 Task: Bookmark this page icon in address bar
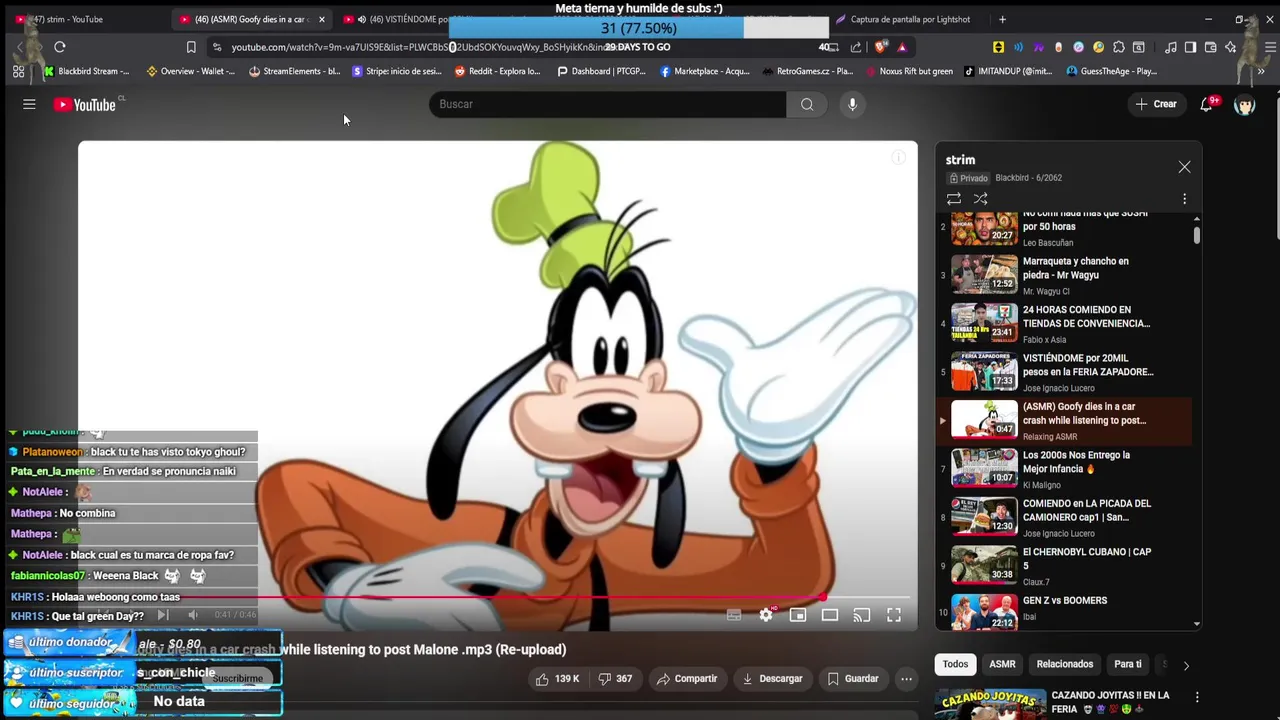pos(191,47)
